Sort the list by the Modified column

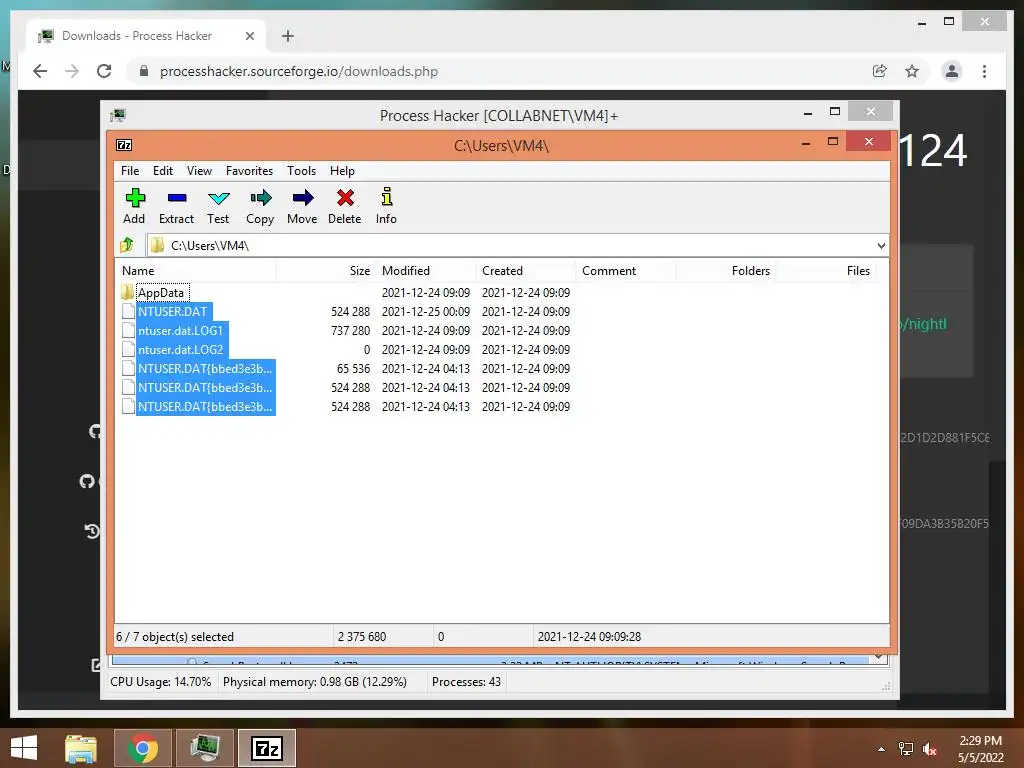pyautogui.click(x=426, y=270)
